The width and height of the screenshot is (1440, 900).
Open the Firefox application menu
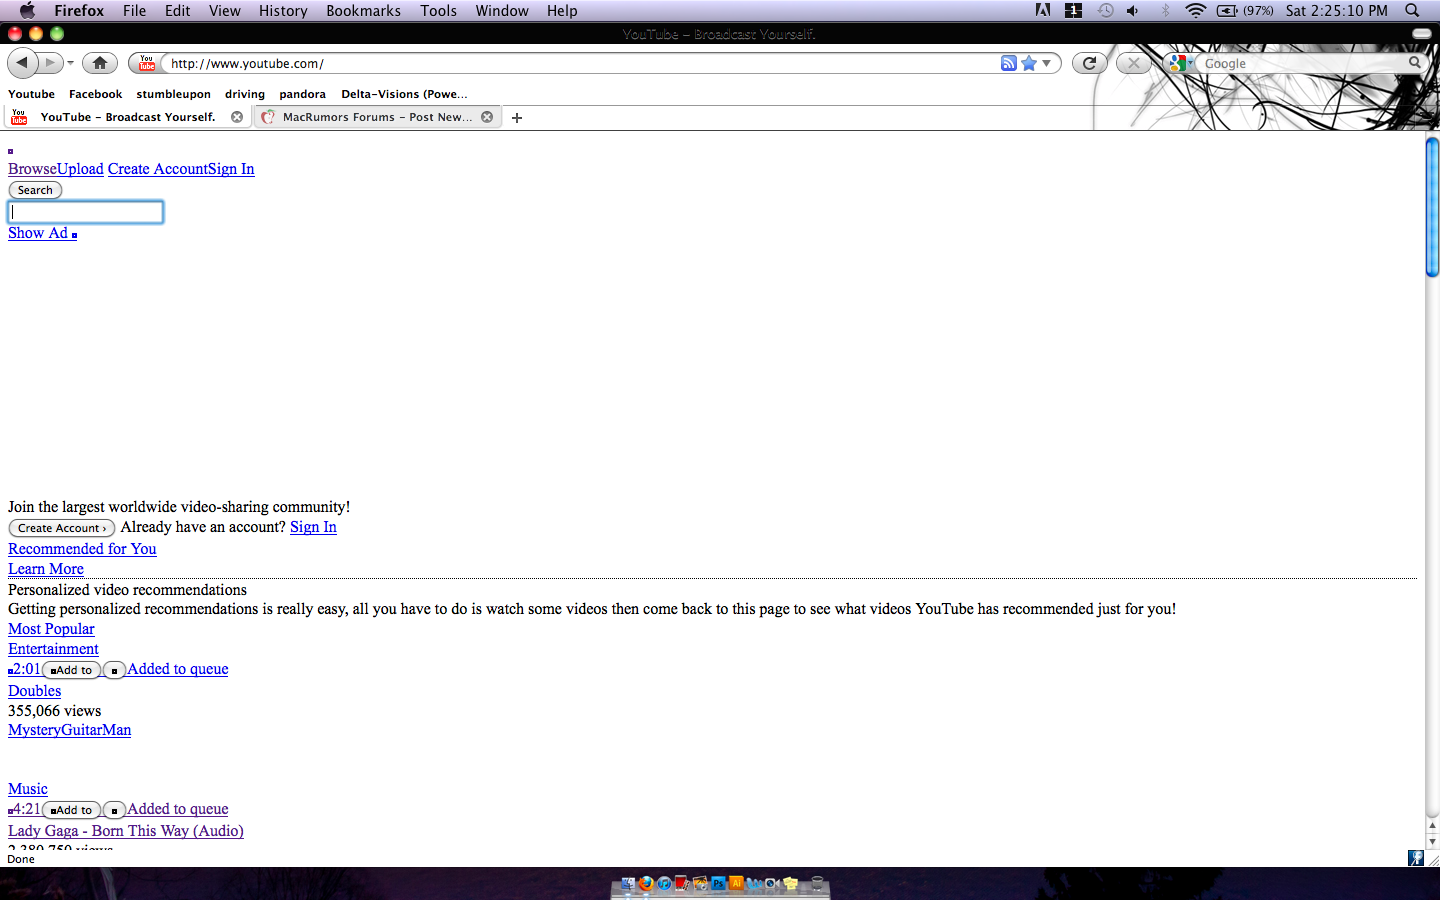(x=79, y=10)
